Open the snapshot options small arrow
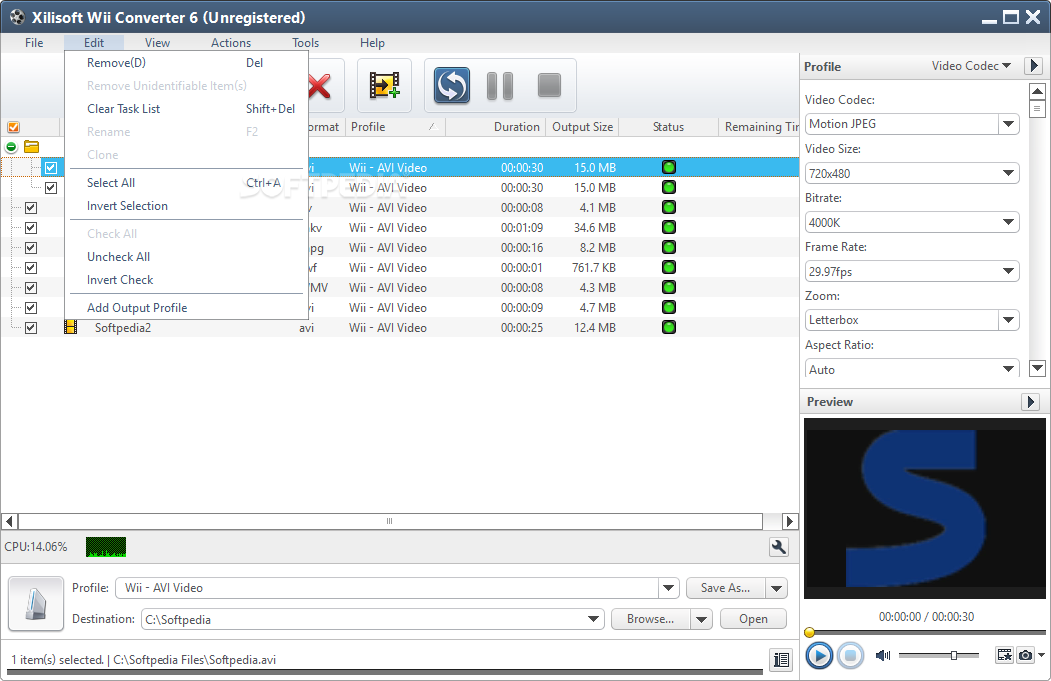This screenshot has height=681, width=1051. pos(1041,655)
